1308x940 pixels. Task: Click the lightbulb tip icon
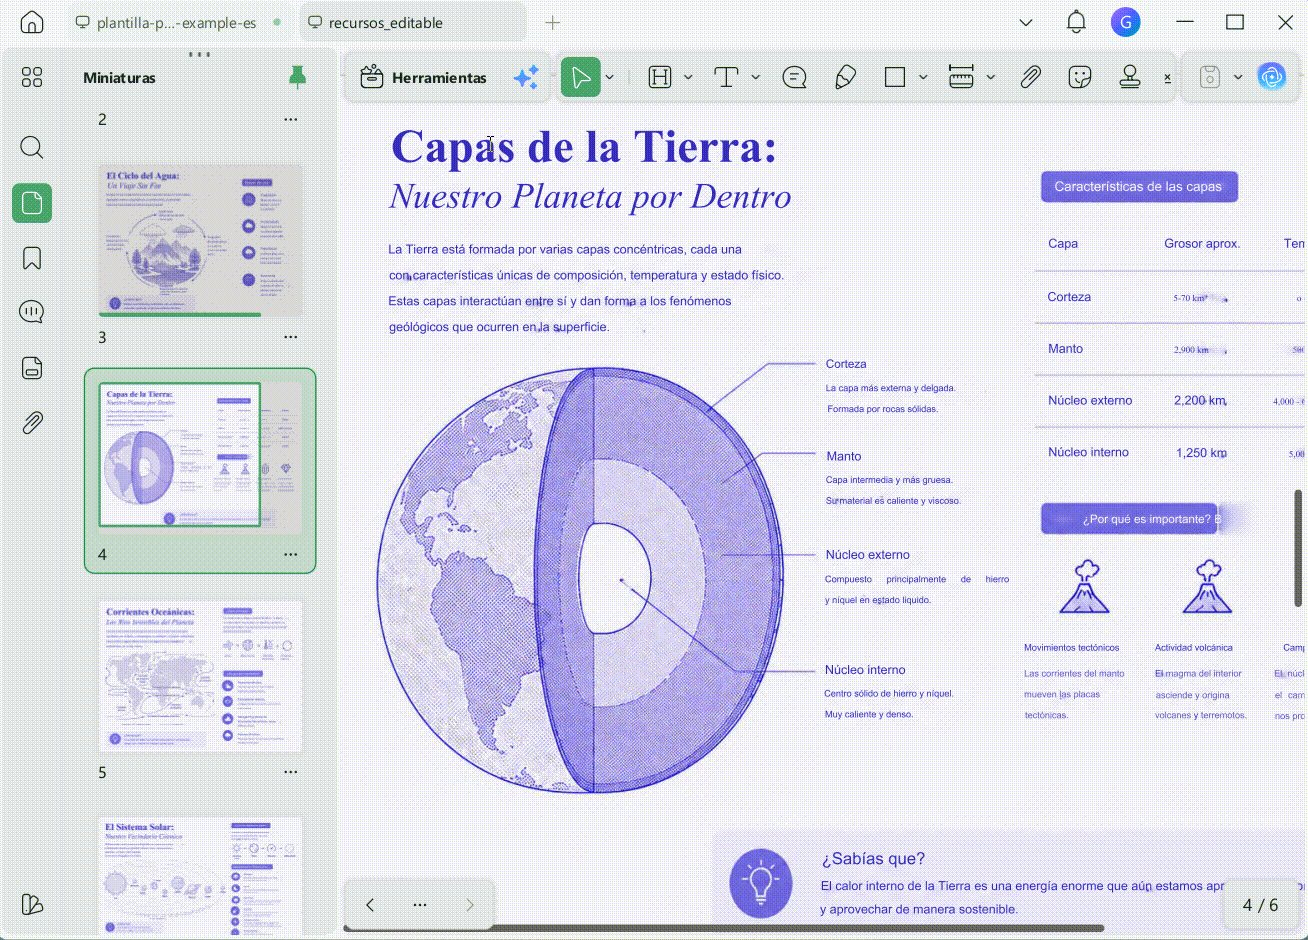pos(761,883)
